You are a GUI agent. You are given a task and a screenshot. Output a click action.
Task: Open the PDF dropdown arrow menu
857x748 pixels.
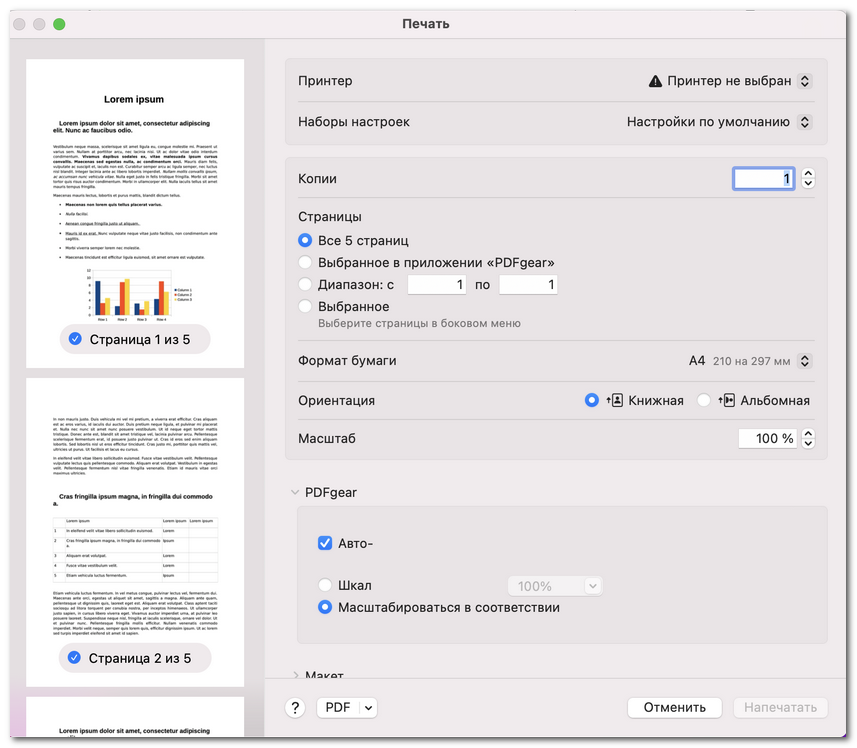coord(368,708)
